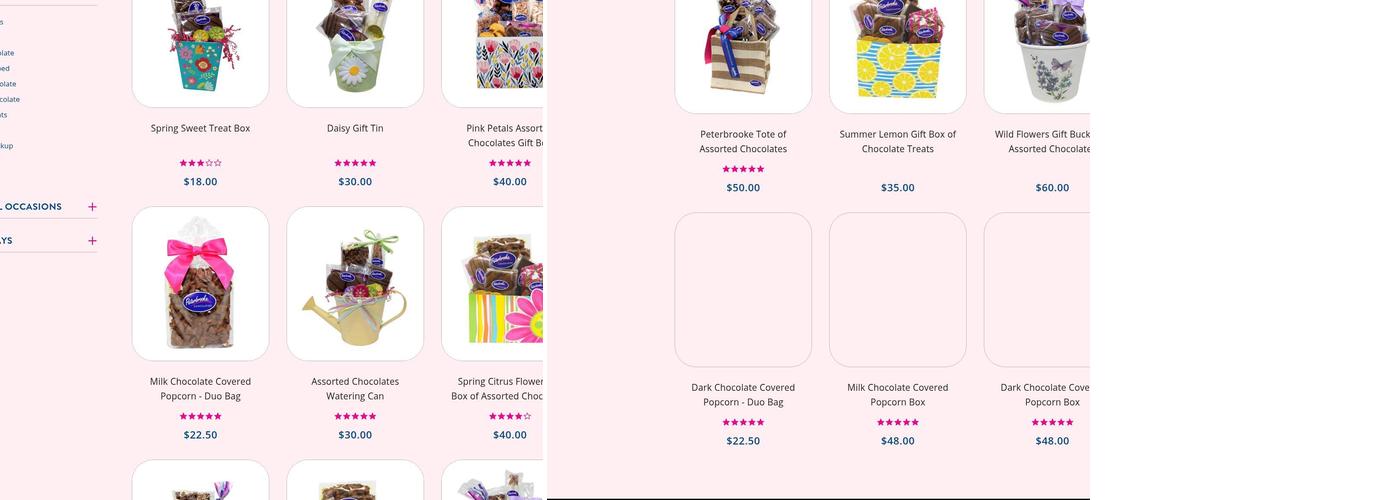This screenshot has width=1400, height=500.
Task: Open empty placeholder for Milk Chocolate Popcorn Box
Action: [898, 290]
